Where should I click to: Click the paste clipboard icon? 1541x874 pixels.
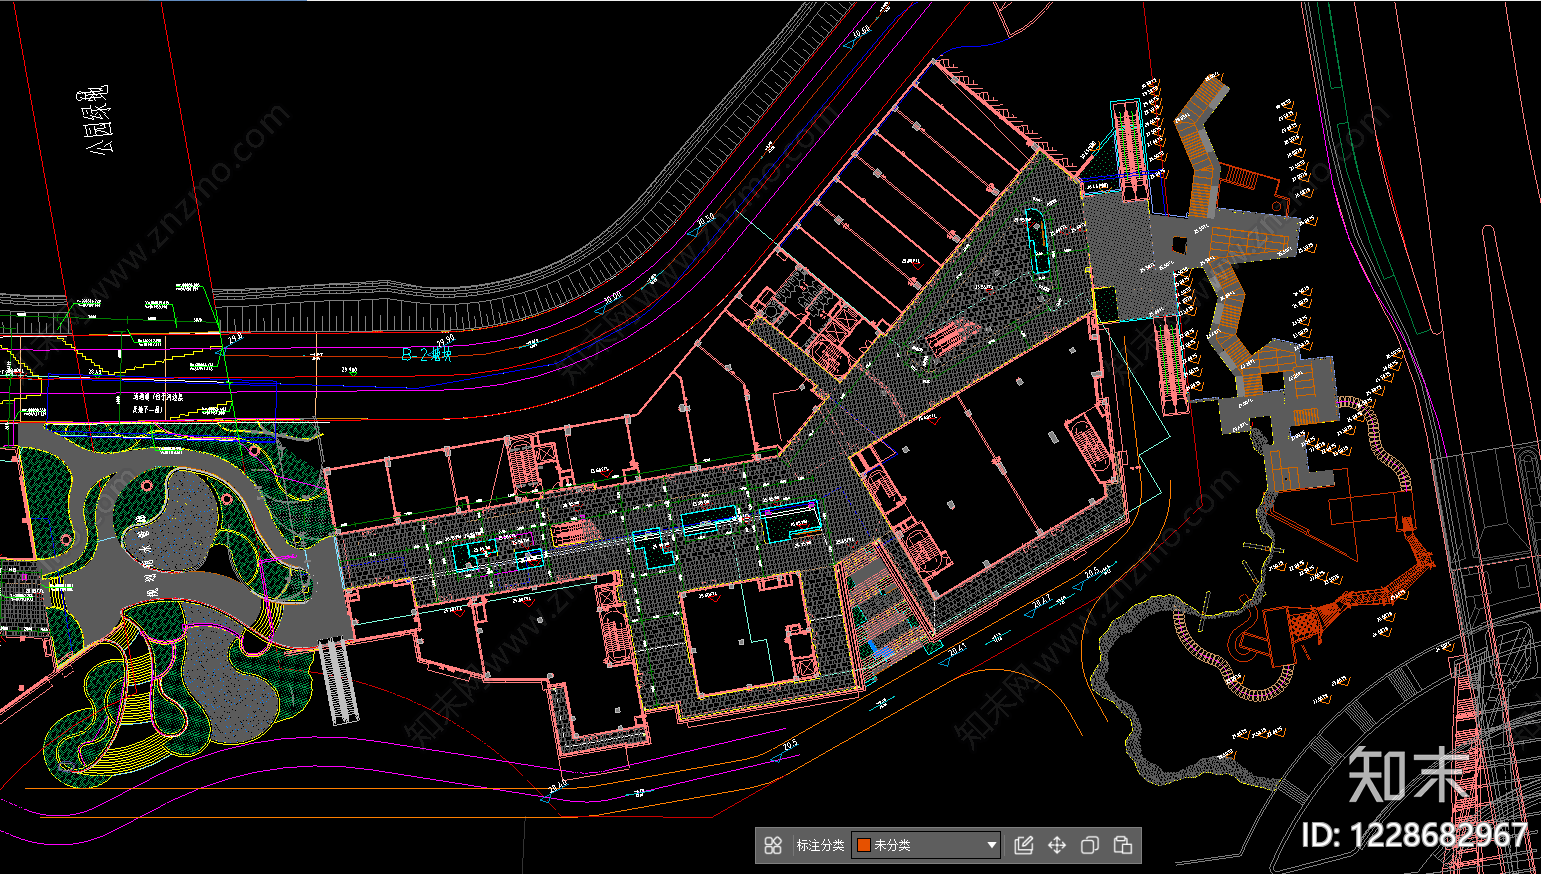[1122, 845]
